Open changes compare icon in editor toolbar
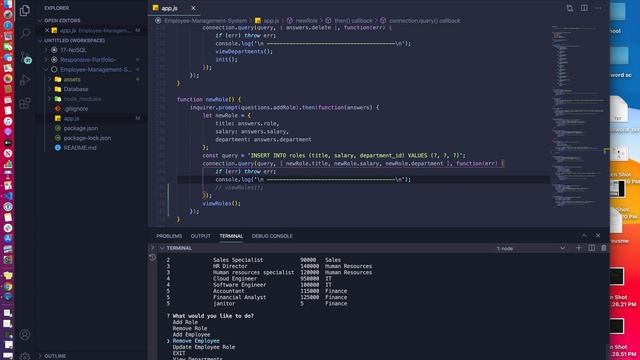640x360 pixels. (x=570, y=8)
